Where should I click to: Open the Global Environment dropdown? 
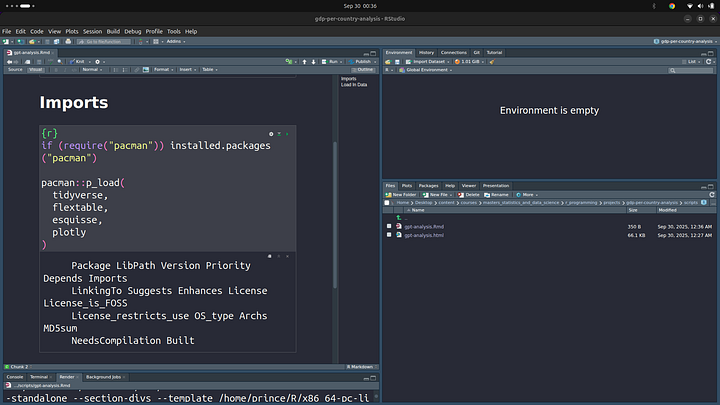(x=427, y=70)
